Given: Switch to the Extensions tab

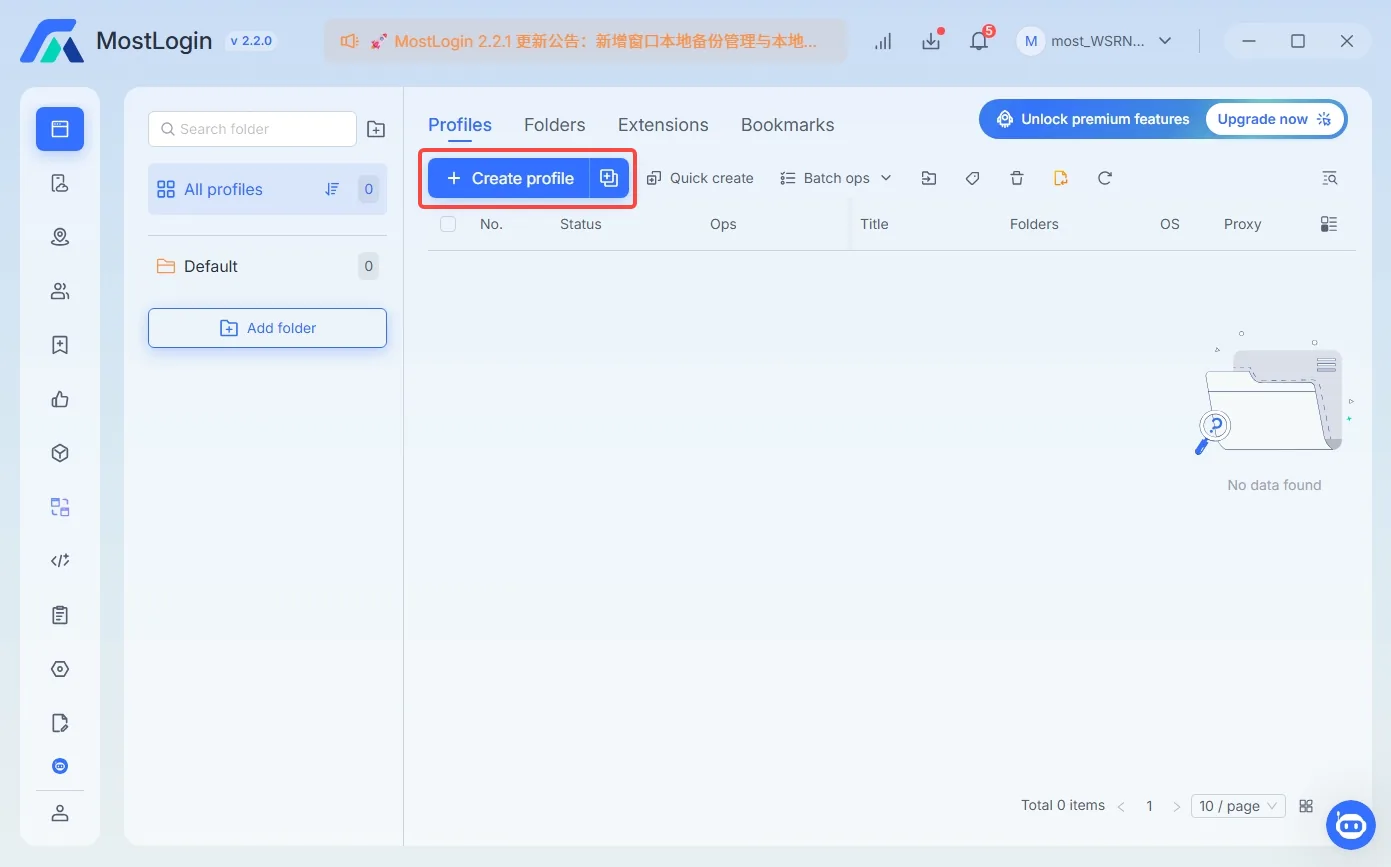Looking at the screenshot, I should [x=663, y=125].
